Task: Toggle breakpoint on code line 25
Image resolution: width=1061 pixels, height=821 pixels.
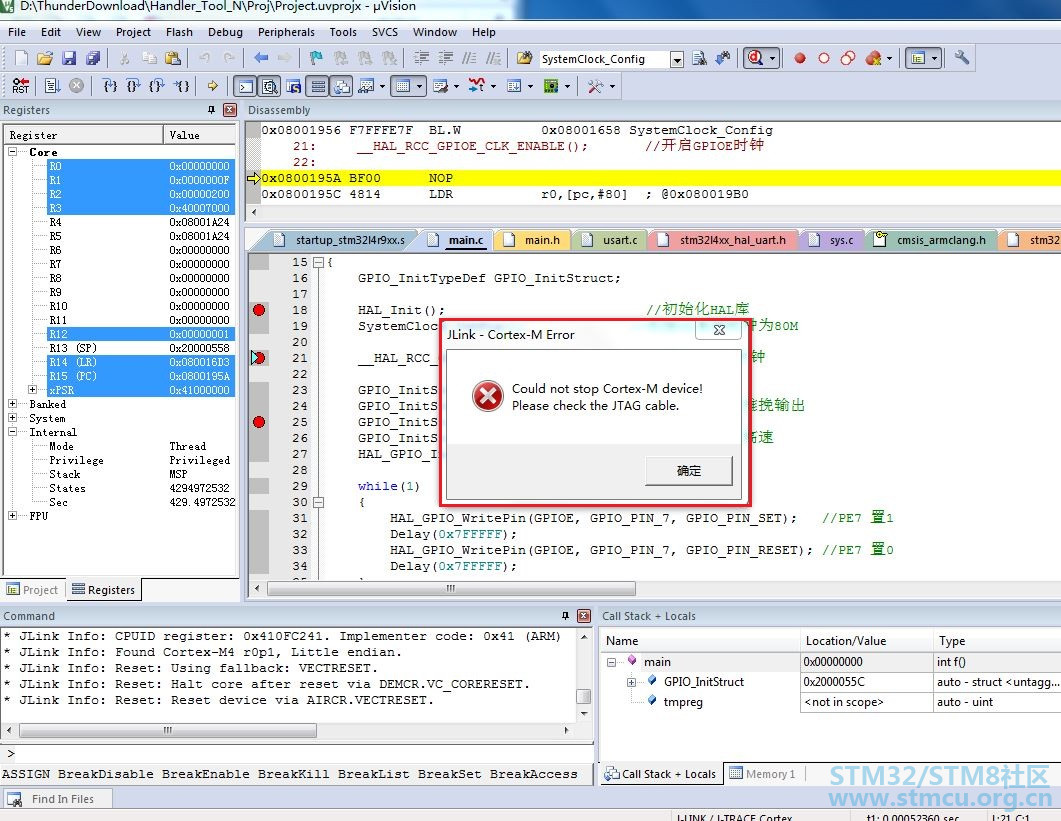Action: coord(258,422)
